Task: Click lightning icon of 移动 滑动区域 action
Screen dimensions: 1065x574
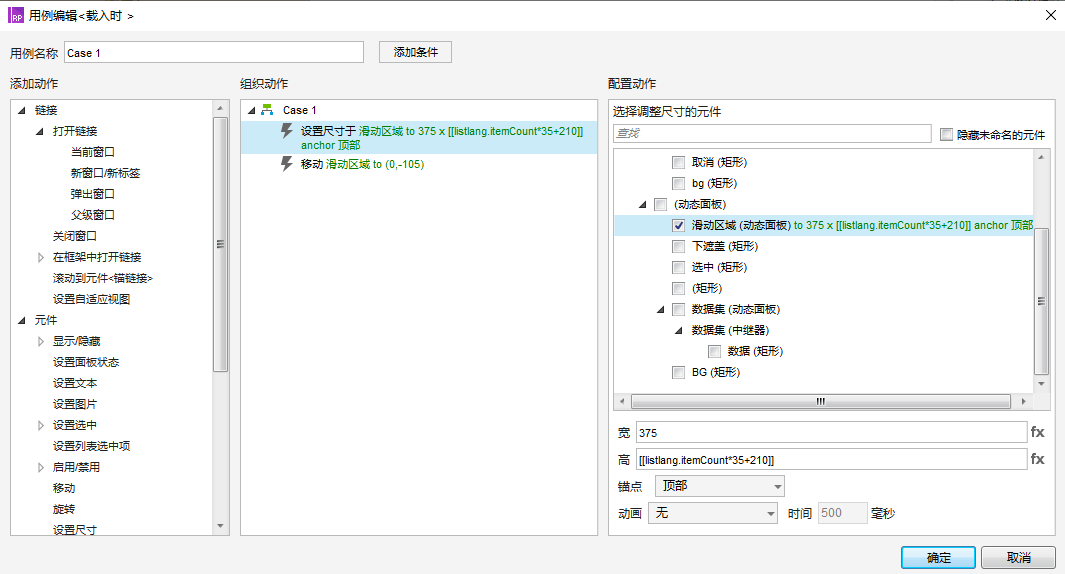Action: pyautogui.click(x=287, y=164)
